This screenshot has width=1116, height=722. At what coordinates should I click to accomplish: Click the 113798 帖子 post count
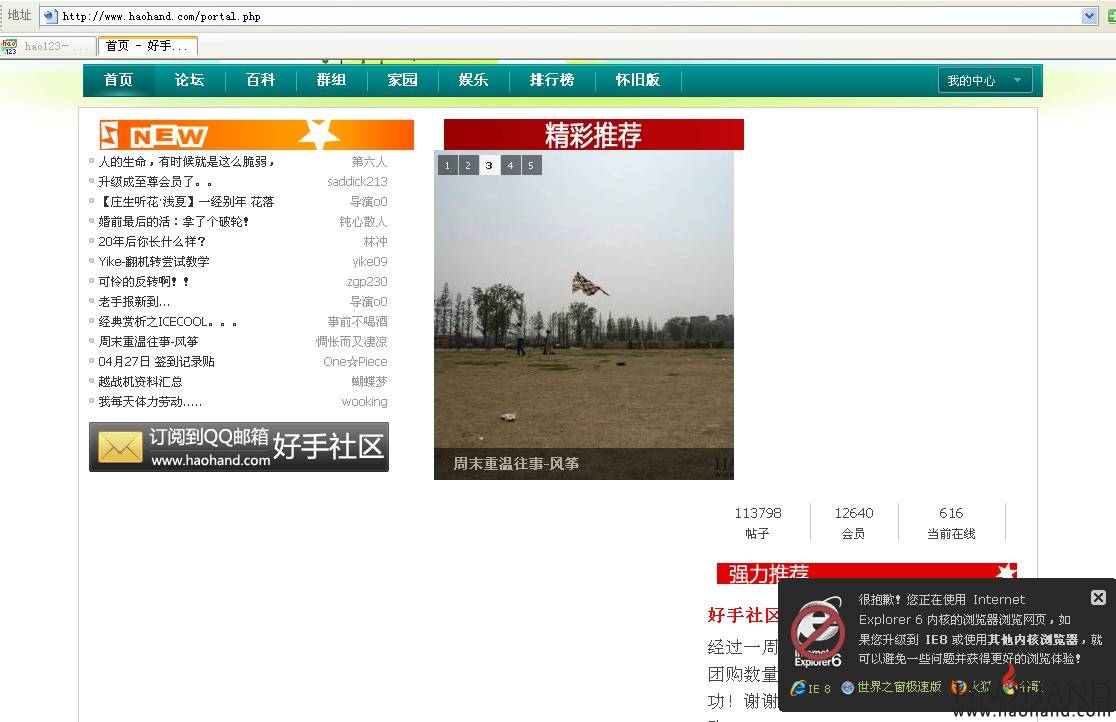[x=758, y=523]
